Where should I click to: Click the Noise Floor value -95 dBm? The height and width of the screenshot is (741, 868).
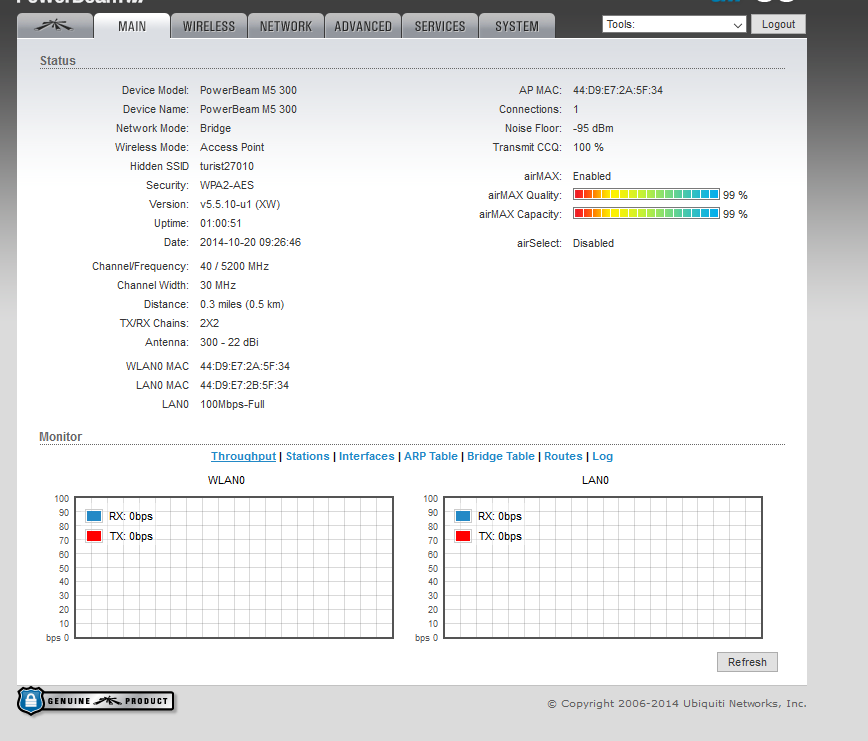(593, 128)
